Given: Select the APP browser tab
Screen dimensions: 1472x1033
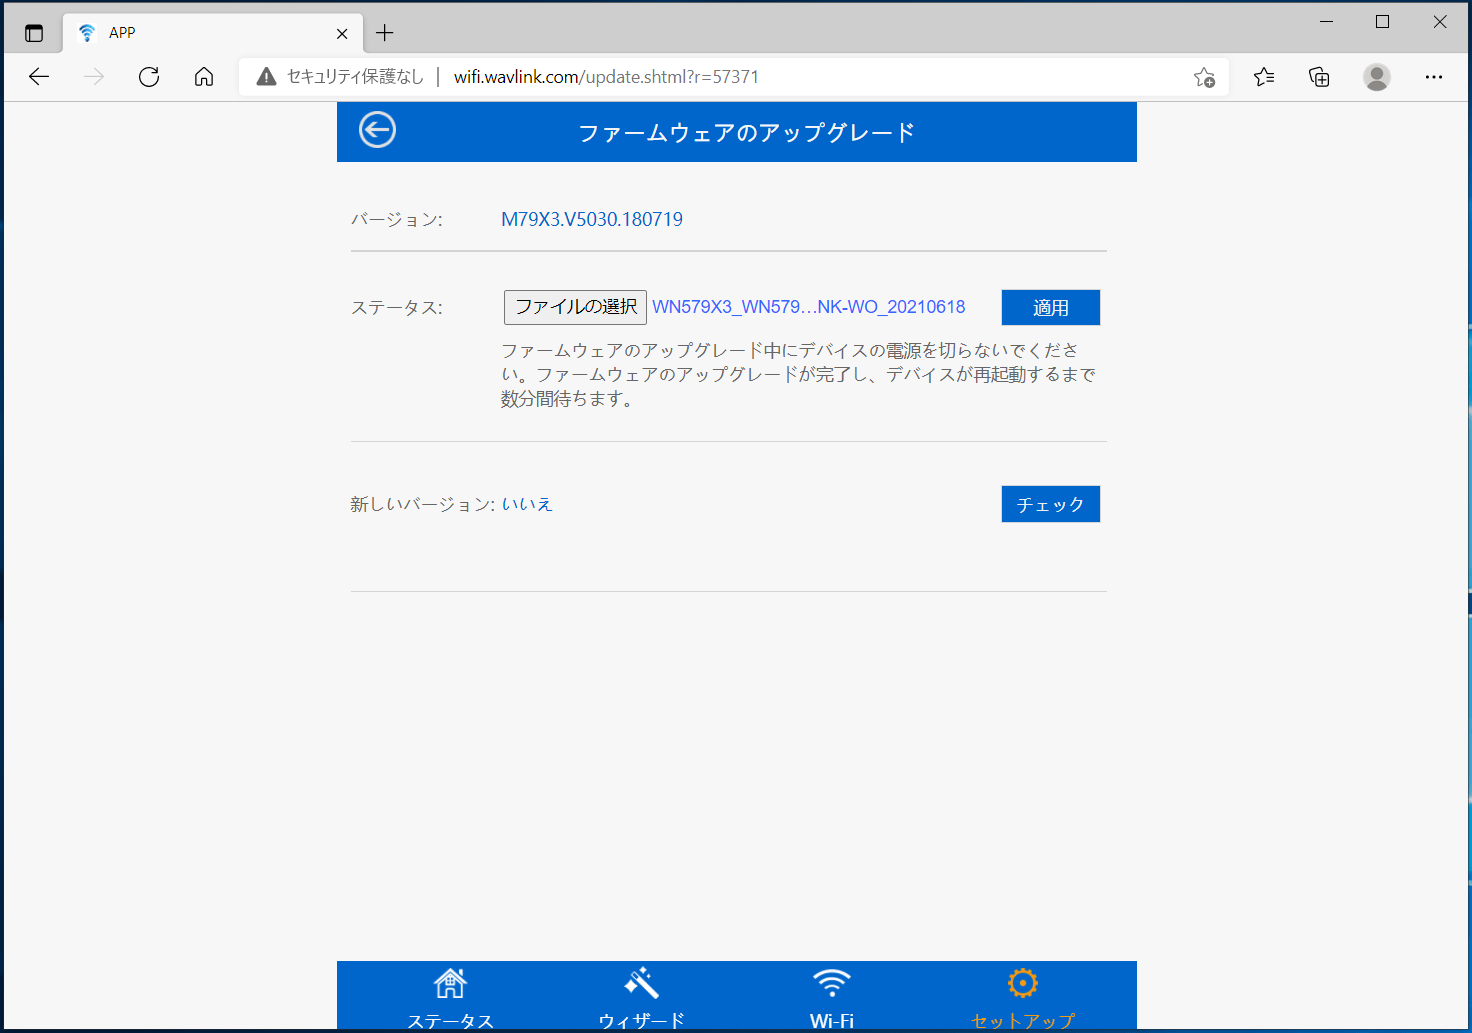Looking at the screenshot, I should 212,33.
